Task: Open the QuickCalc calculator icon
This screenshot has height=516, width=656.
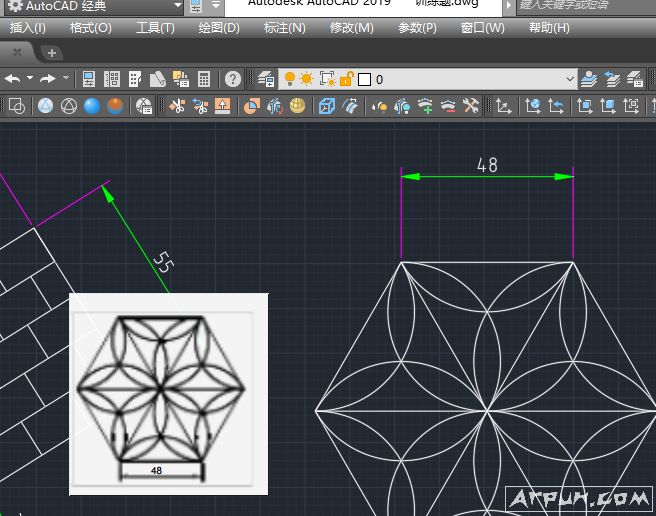Action: [204, 79]
